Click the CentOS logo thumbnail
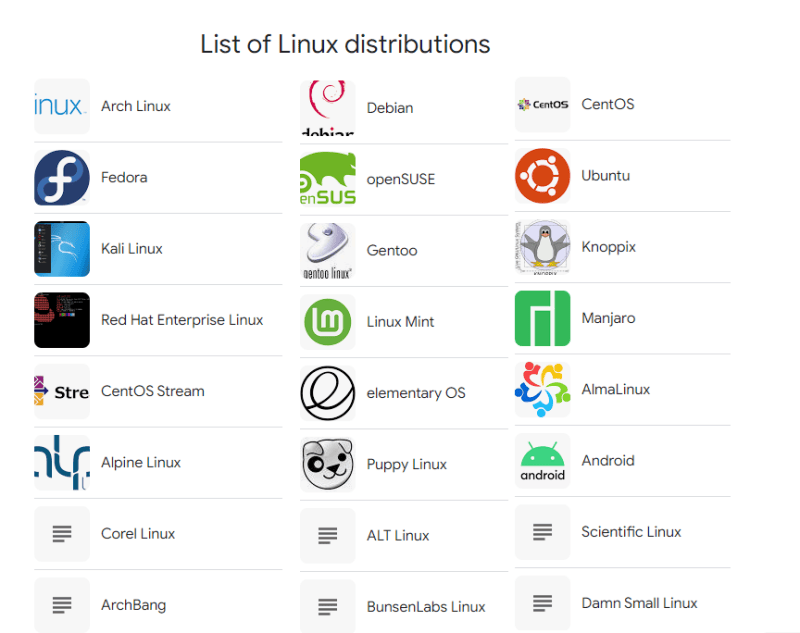Viewport: 800px width, 633px height. (542, 104)
